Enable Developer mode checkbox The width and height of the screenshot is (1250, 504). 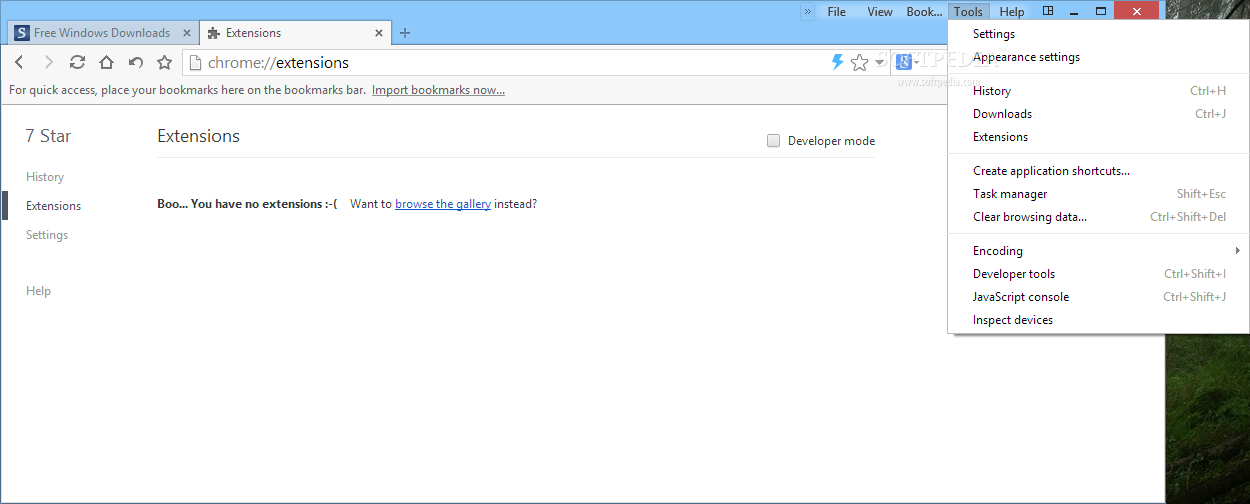[x=773, y=141]
